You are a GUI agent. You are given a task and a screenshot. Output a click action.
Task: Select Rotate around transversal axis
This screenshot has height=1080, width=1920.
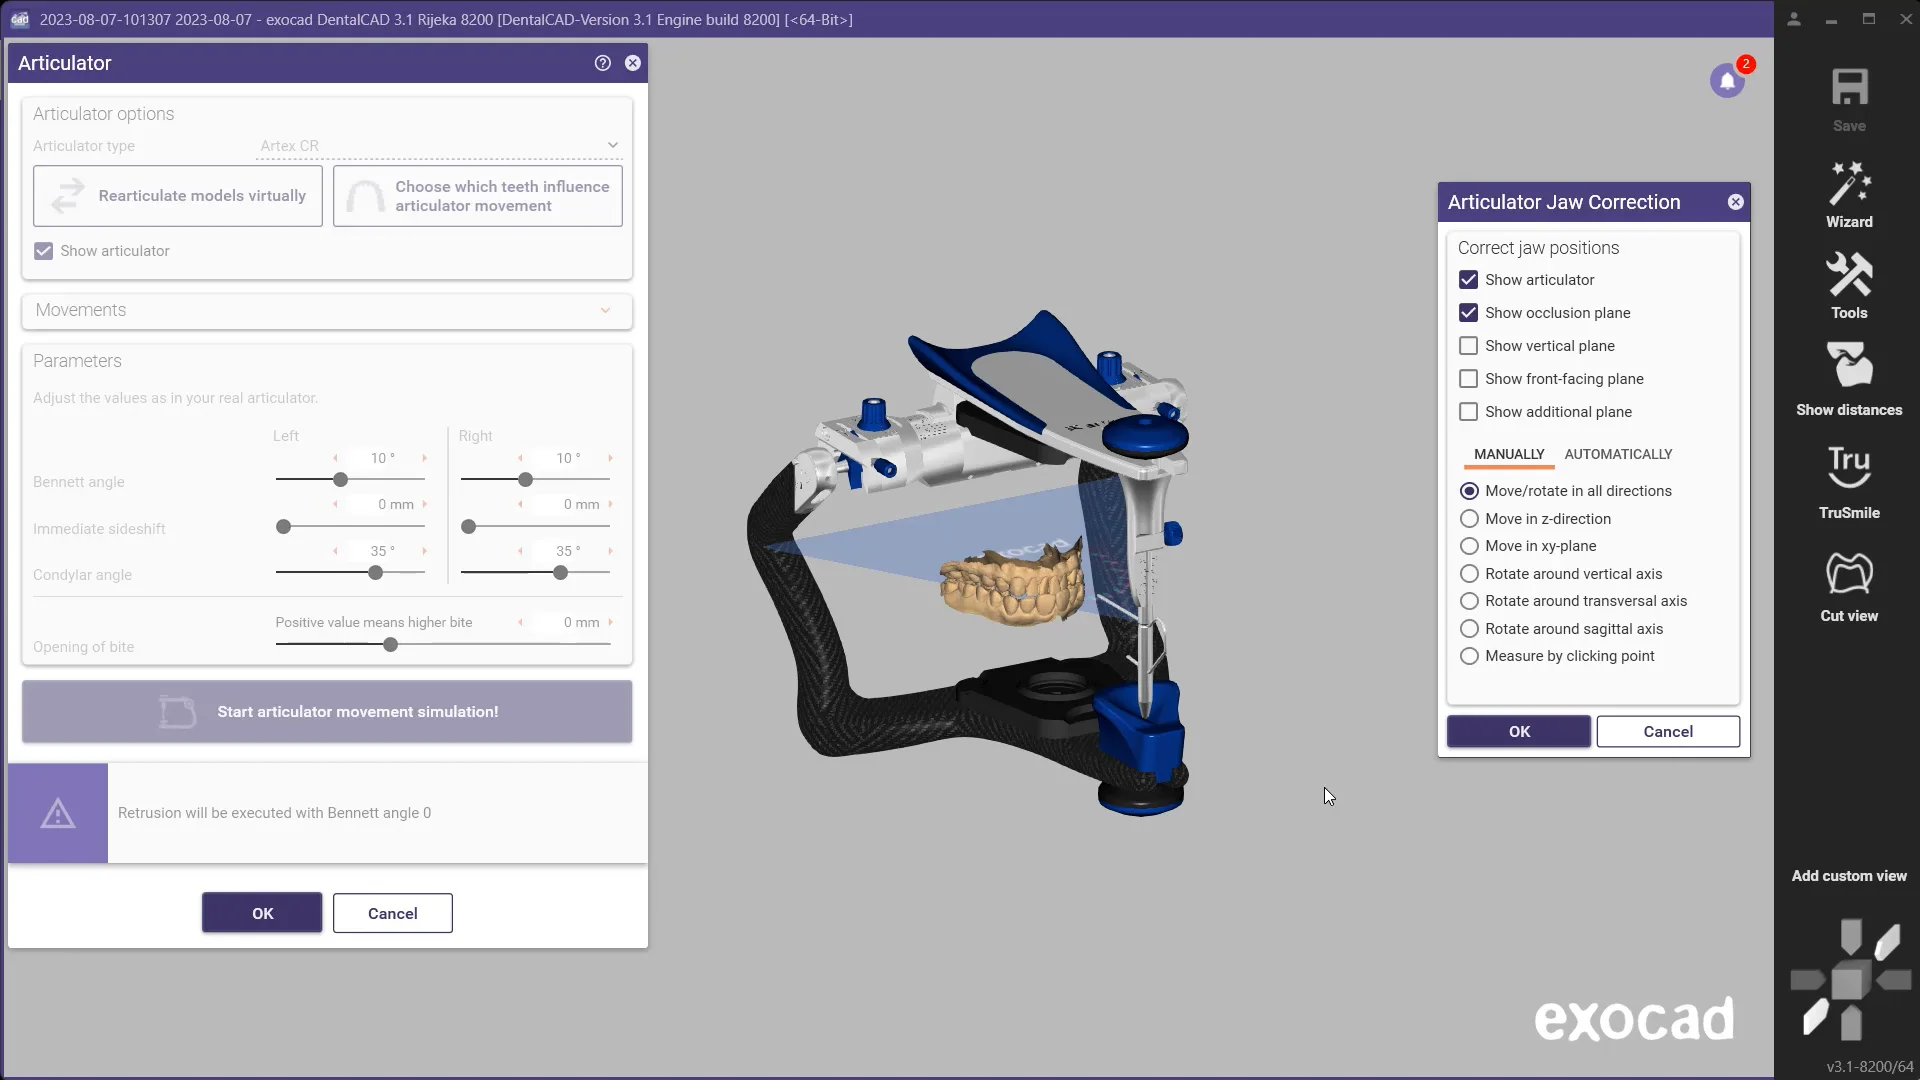click(x=1469, y=601)
